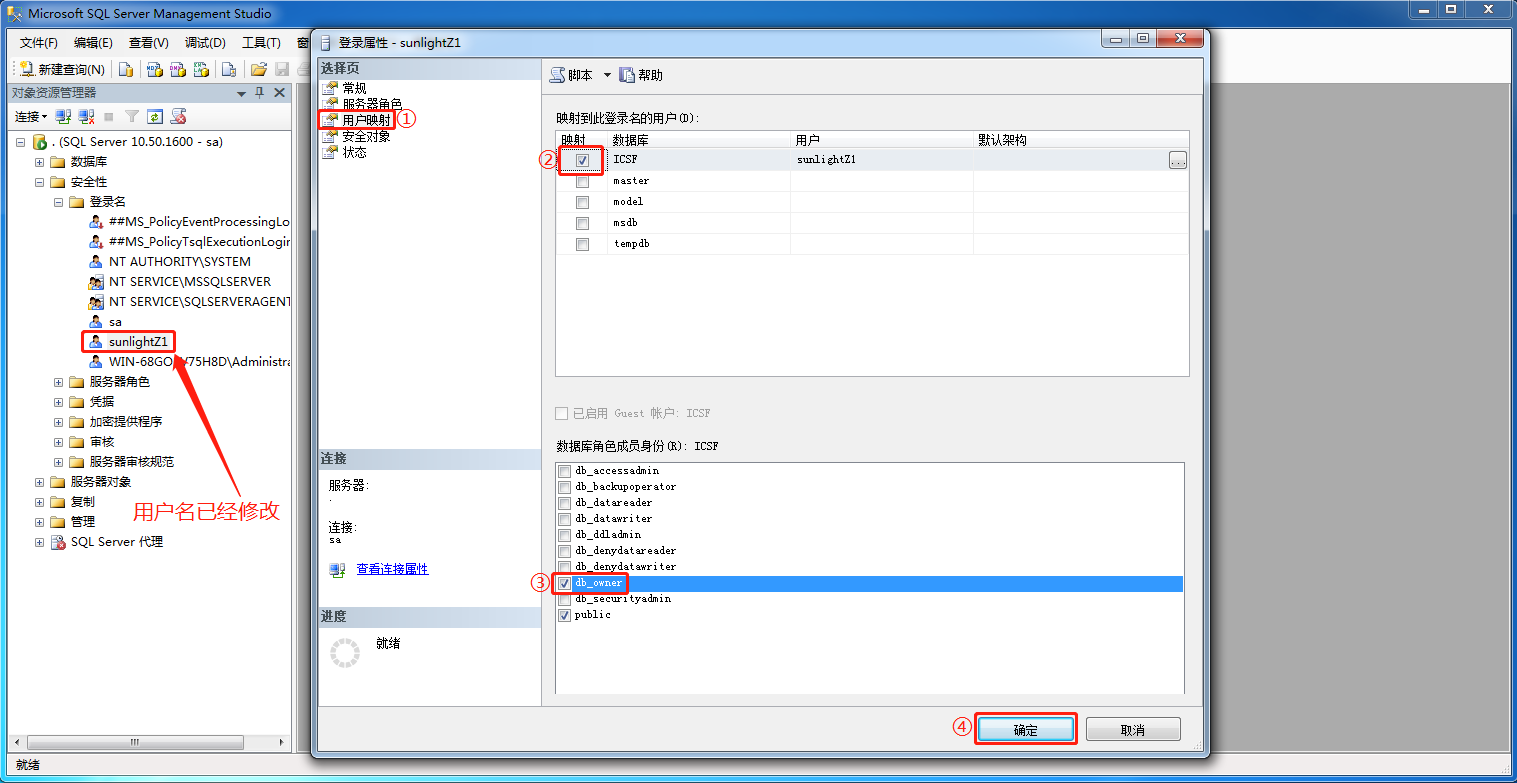1517x783 pixels.
Task: Open the 调试(D) menu
Action: [205, 43]
